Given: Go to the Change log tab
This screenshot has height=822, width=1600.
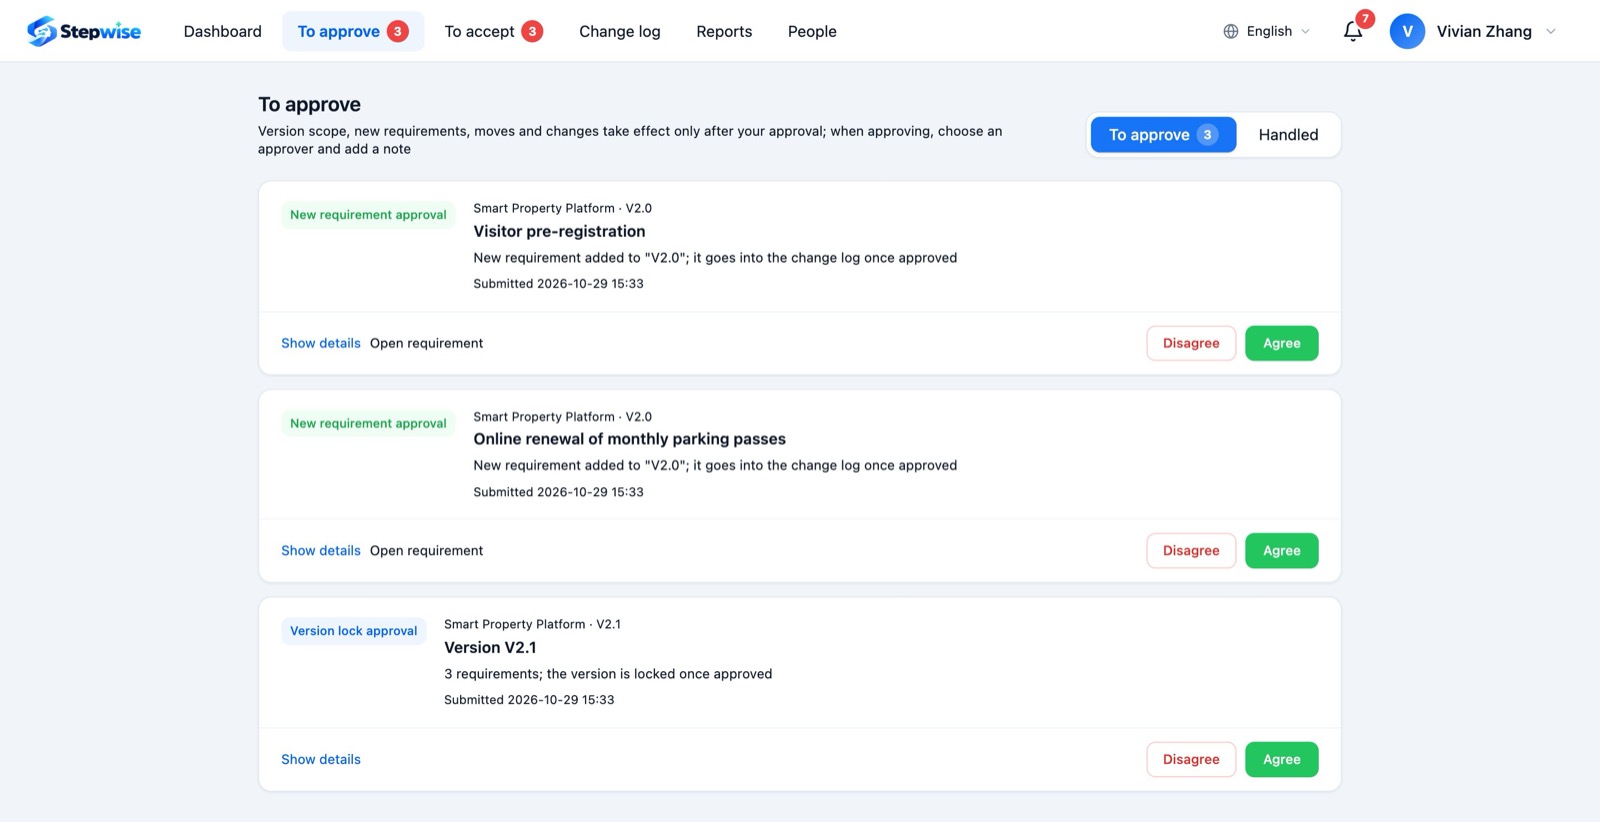Looking at the screenshot, I should point(620,31).
